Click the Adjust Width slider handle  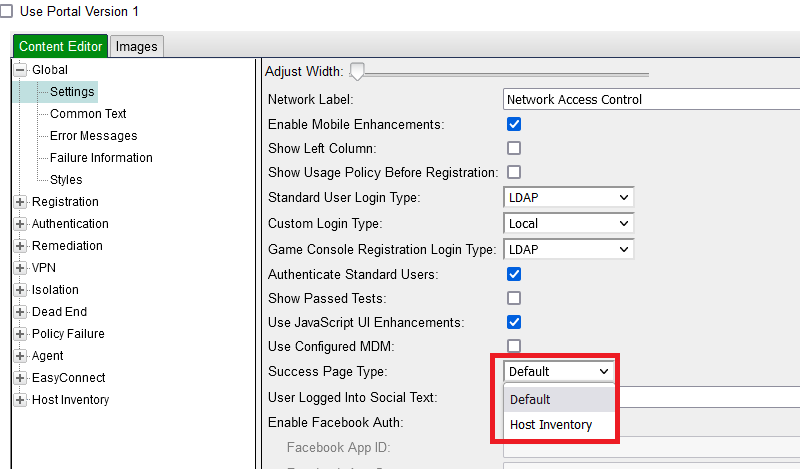[357, 71]
